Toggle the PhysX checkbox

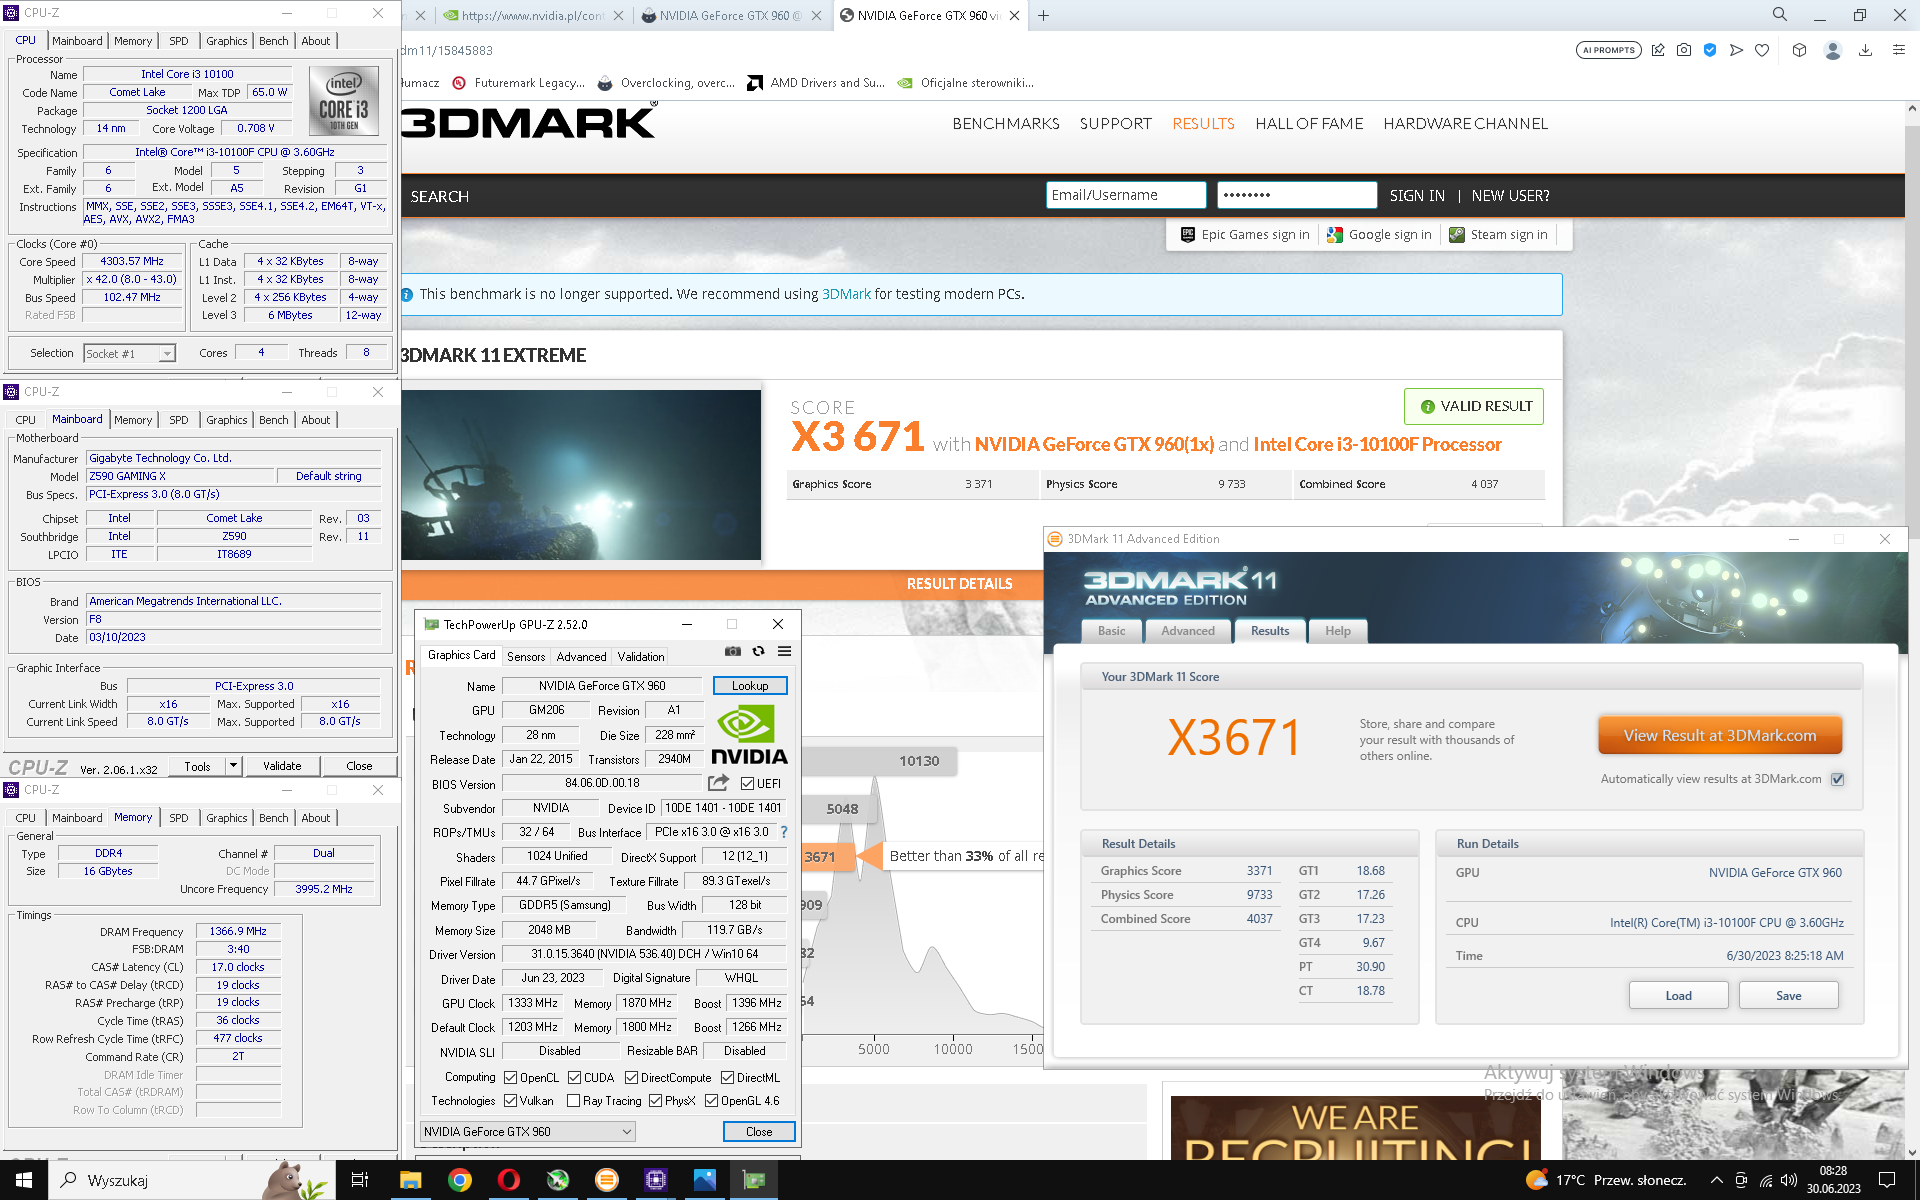(x=655, y=1100)
